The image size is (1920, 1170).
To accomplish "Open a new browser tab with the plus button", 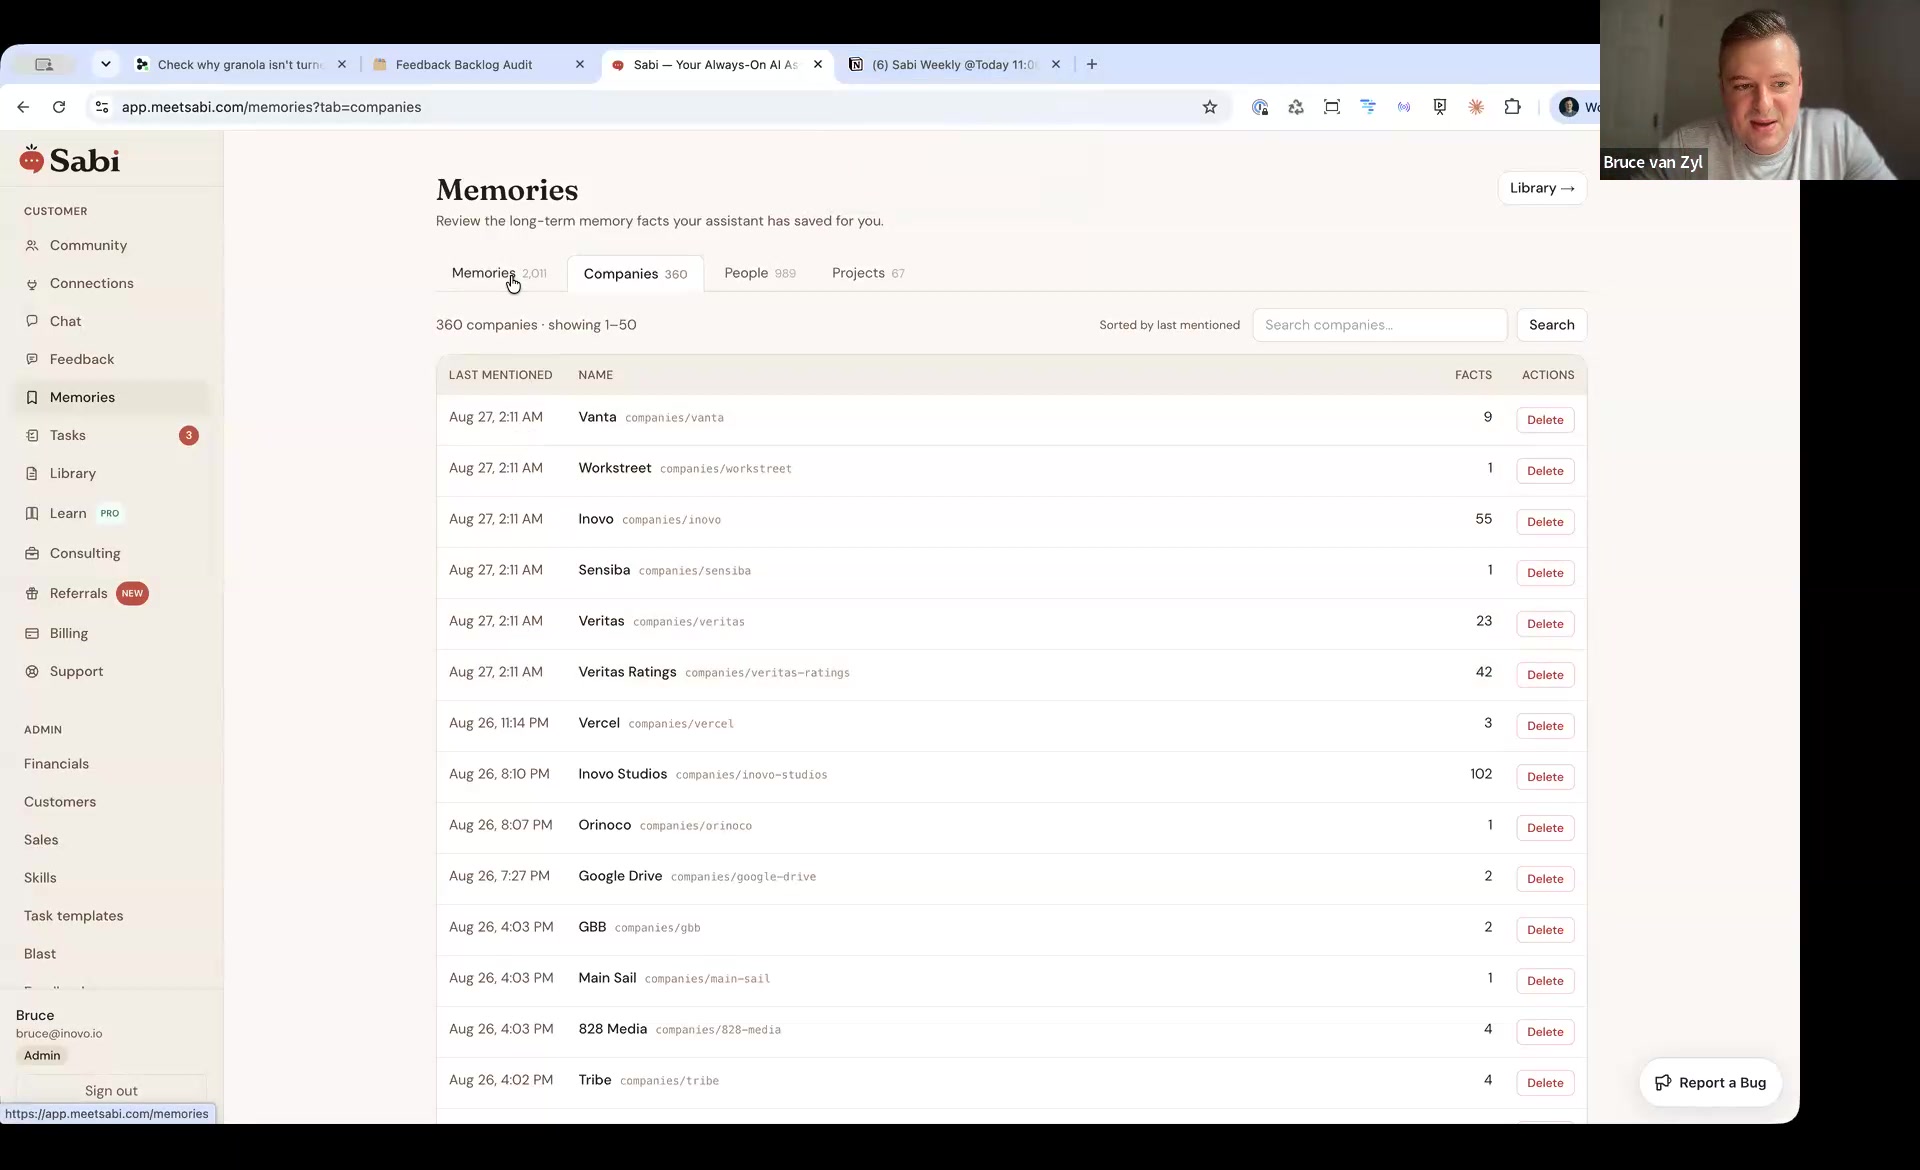I will click(1092, 64).
